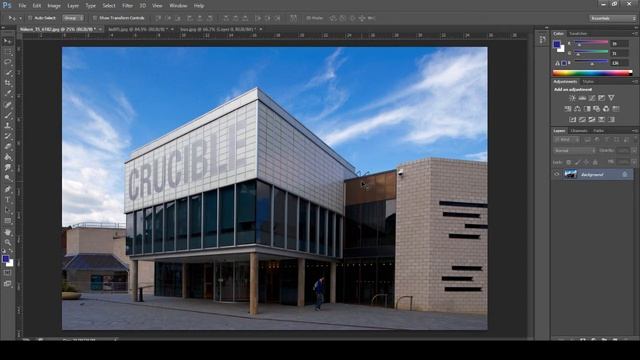
Task: Select the Crop tool
Action: tap(7, 83)
